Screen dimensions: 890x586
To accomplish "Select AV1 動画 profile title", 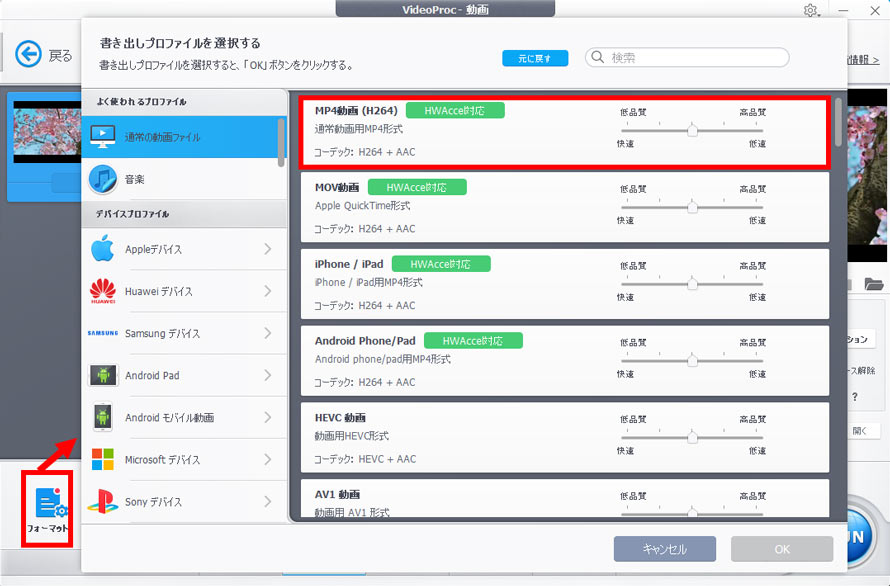I will click(x=337, y=494).
